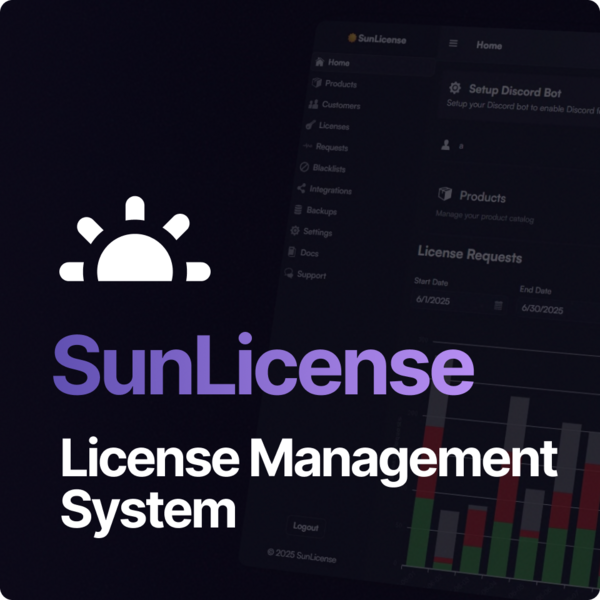Click the Backups database icon
600x600 pixels.
pos(298,209)
